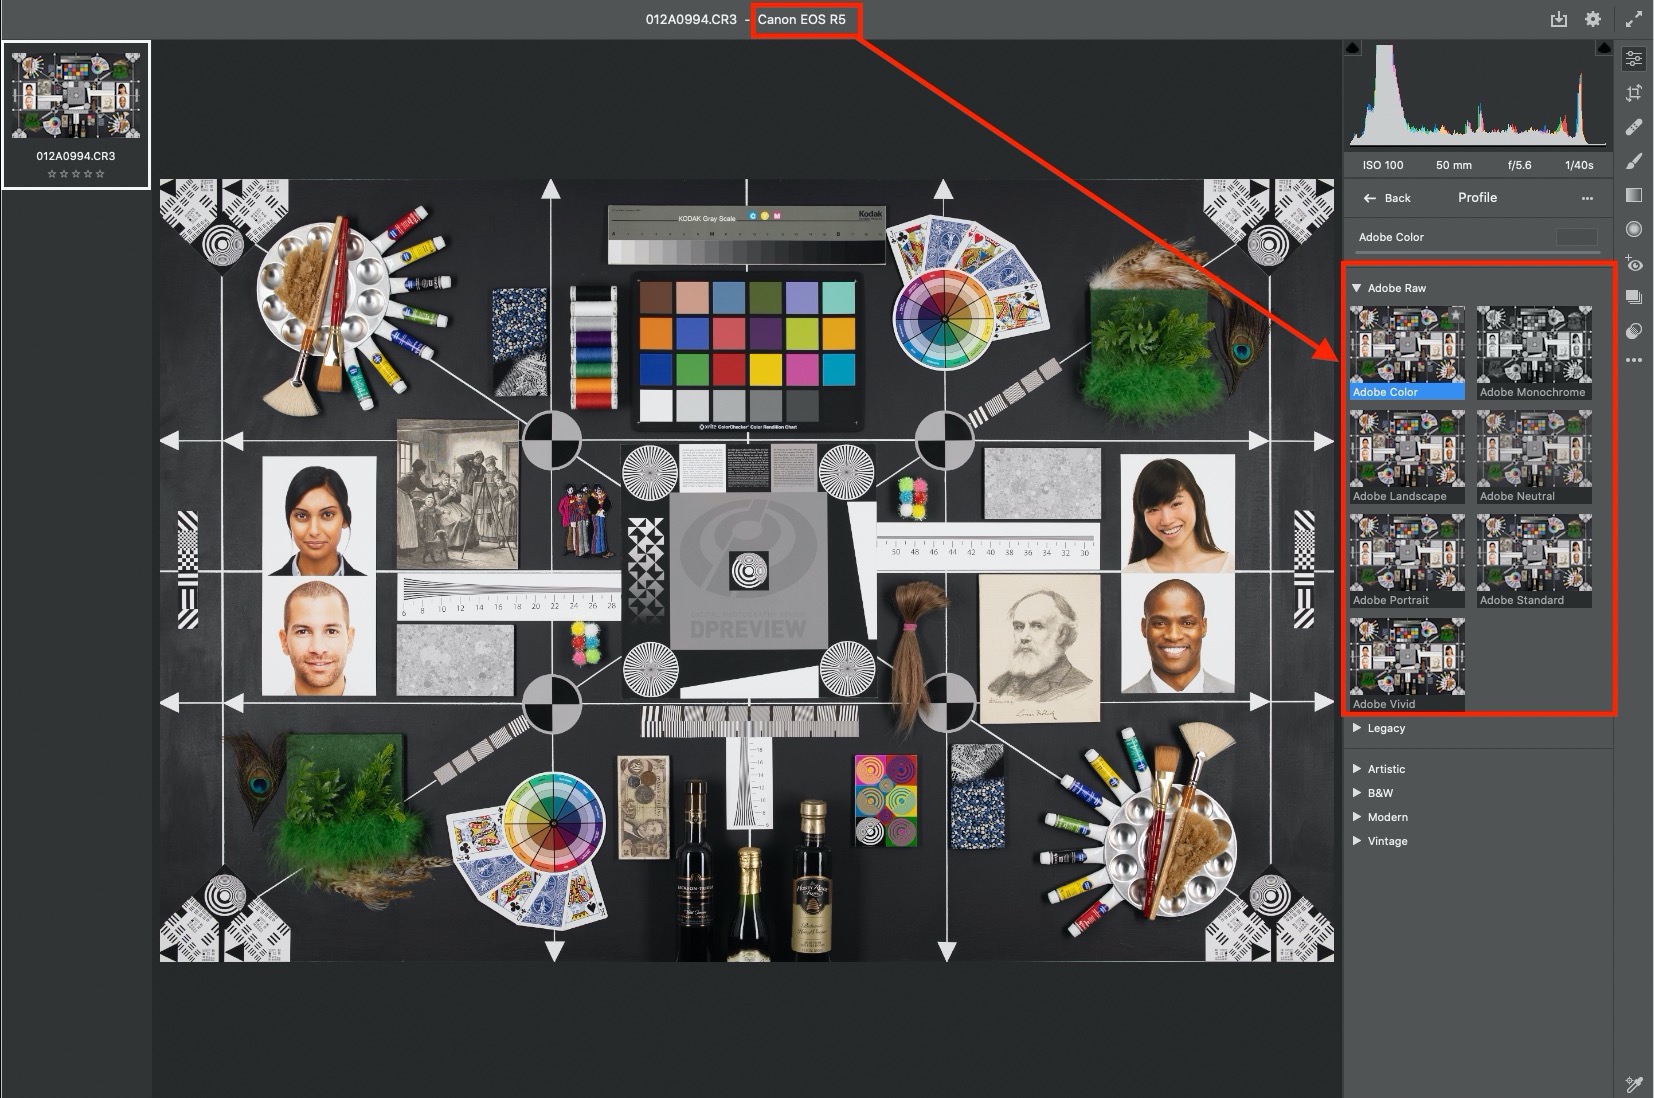Expand the Artistic profiles section
The height and width of the screenshot is (1098, 1654).
1385,769
